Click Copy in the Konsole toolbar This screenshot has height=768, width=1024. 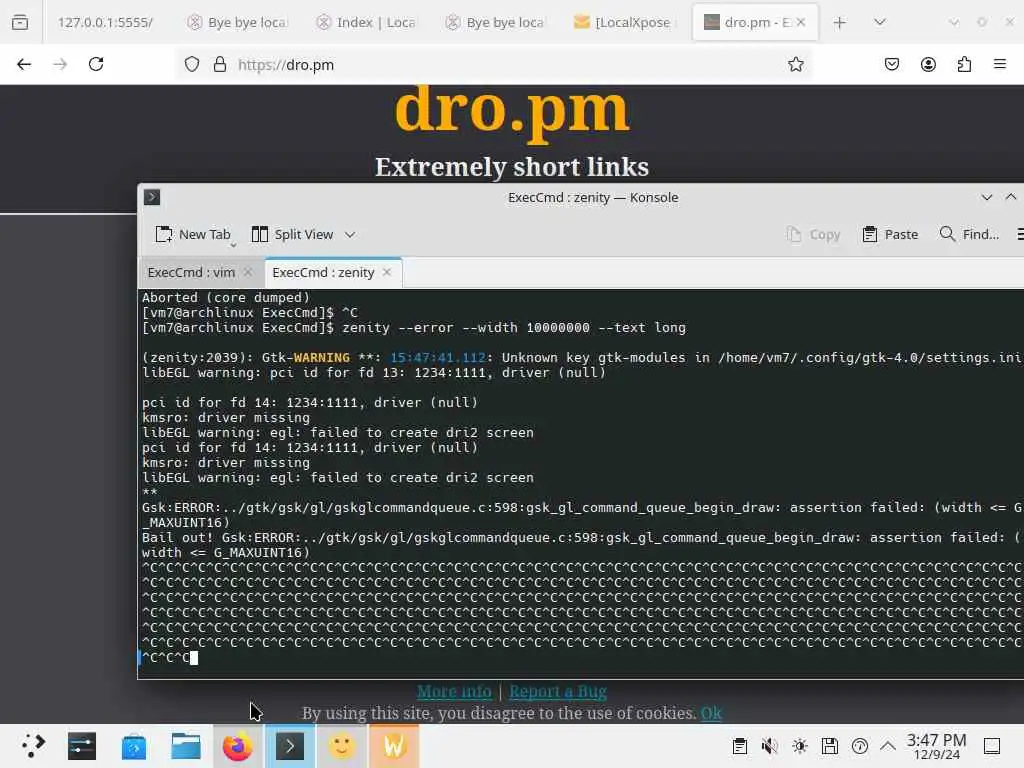coord(814,234)
